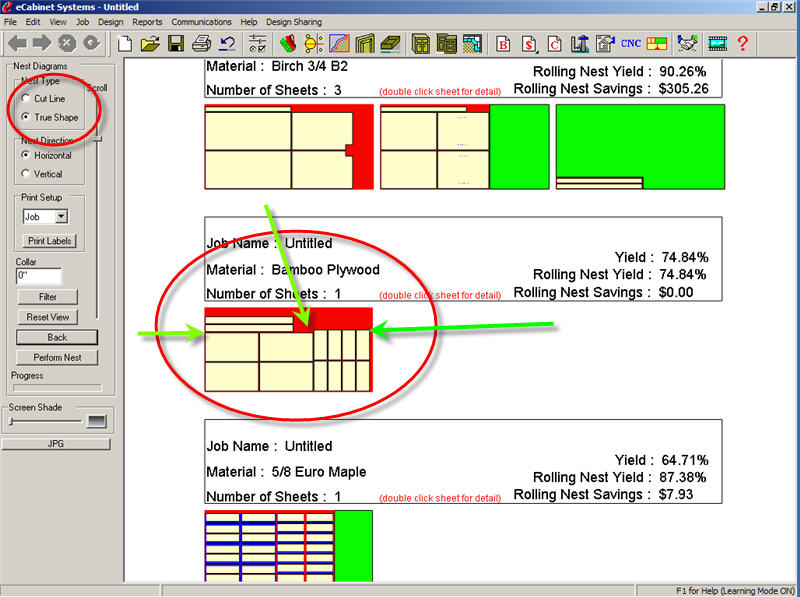The height and width of the screenshot is (597, 800).
Task: Open the profile curve editor icon
Action: [x=339, y=44]
